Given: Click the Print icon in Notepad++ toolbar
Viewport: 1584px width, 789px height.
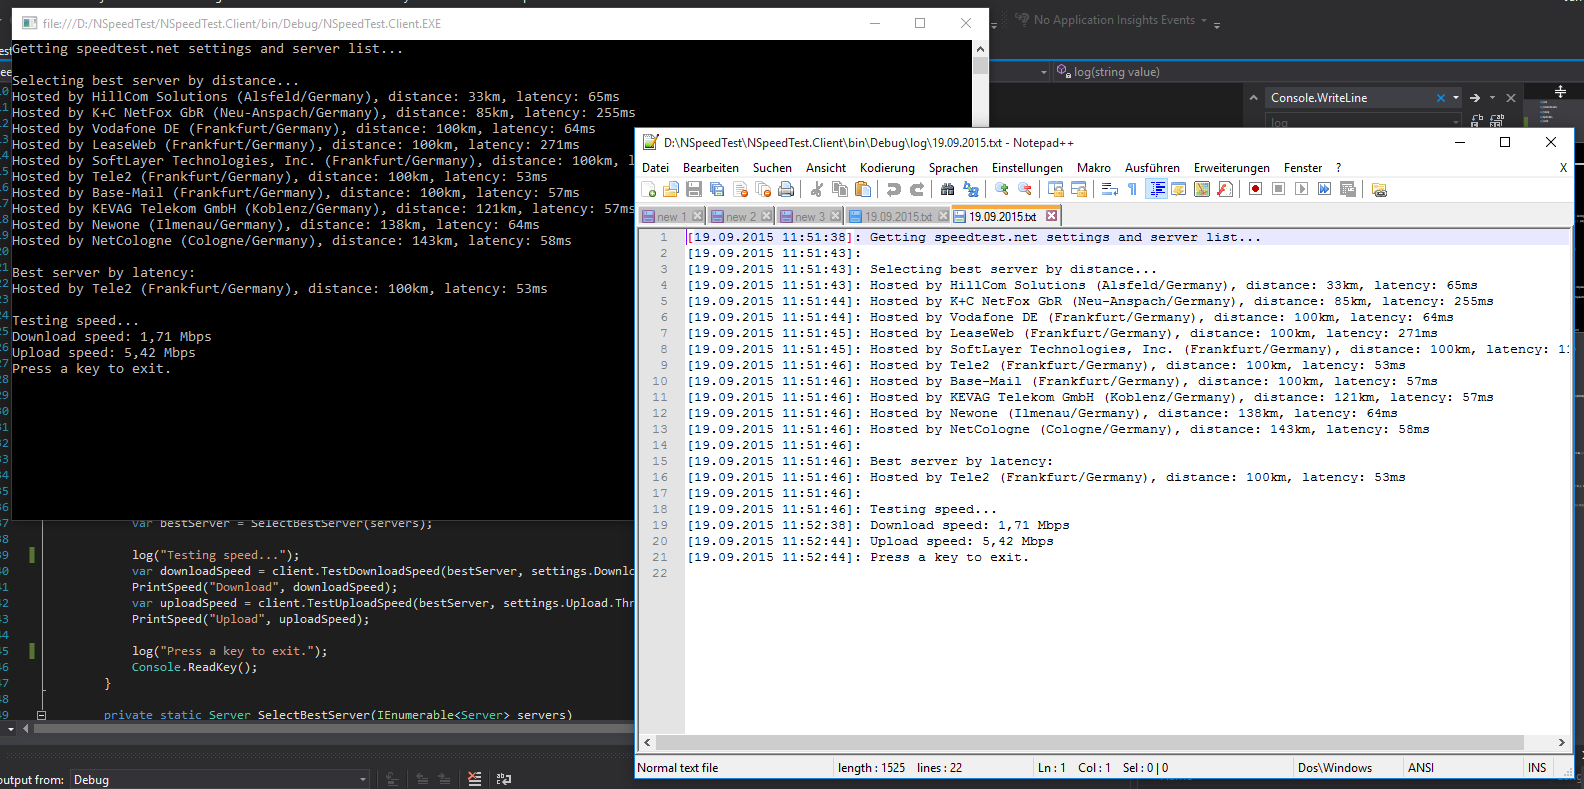Looking at the screenshot, I should click(786, 189).
